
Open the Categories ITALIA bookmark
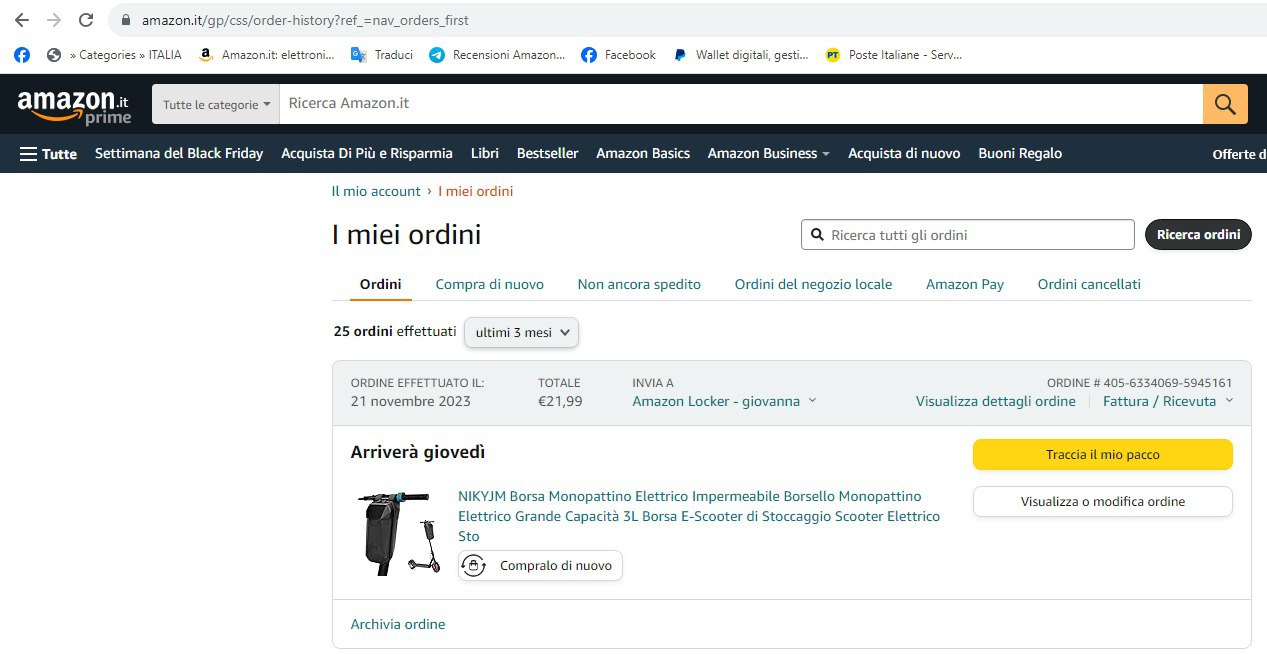[115, 55]
